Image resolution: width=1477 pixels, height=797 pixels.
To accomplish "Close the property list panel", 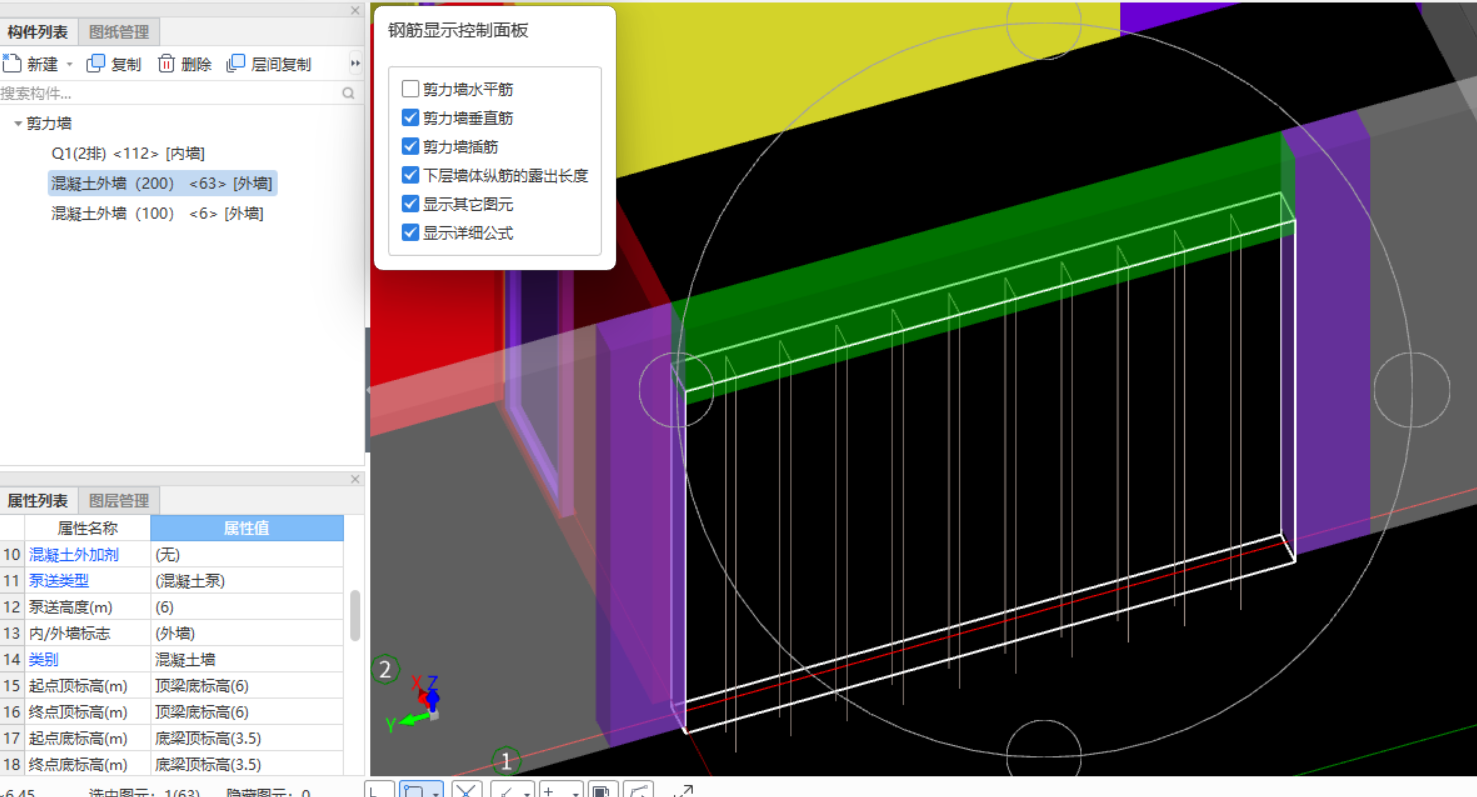I will tap(355, 479).
